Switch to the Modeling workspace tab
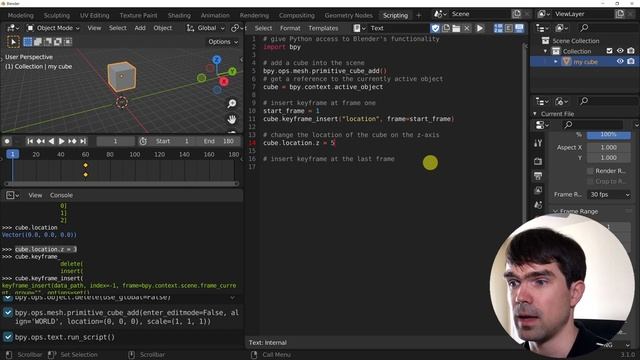Viewport: 640px width, 360px height. (x=20, y=16)
